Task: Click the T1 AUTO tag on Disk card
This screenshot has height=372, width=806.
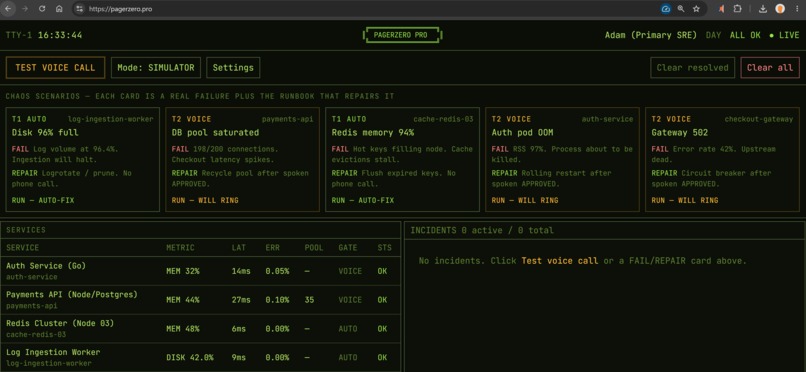Action: coord(29,119)
